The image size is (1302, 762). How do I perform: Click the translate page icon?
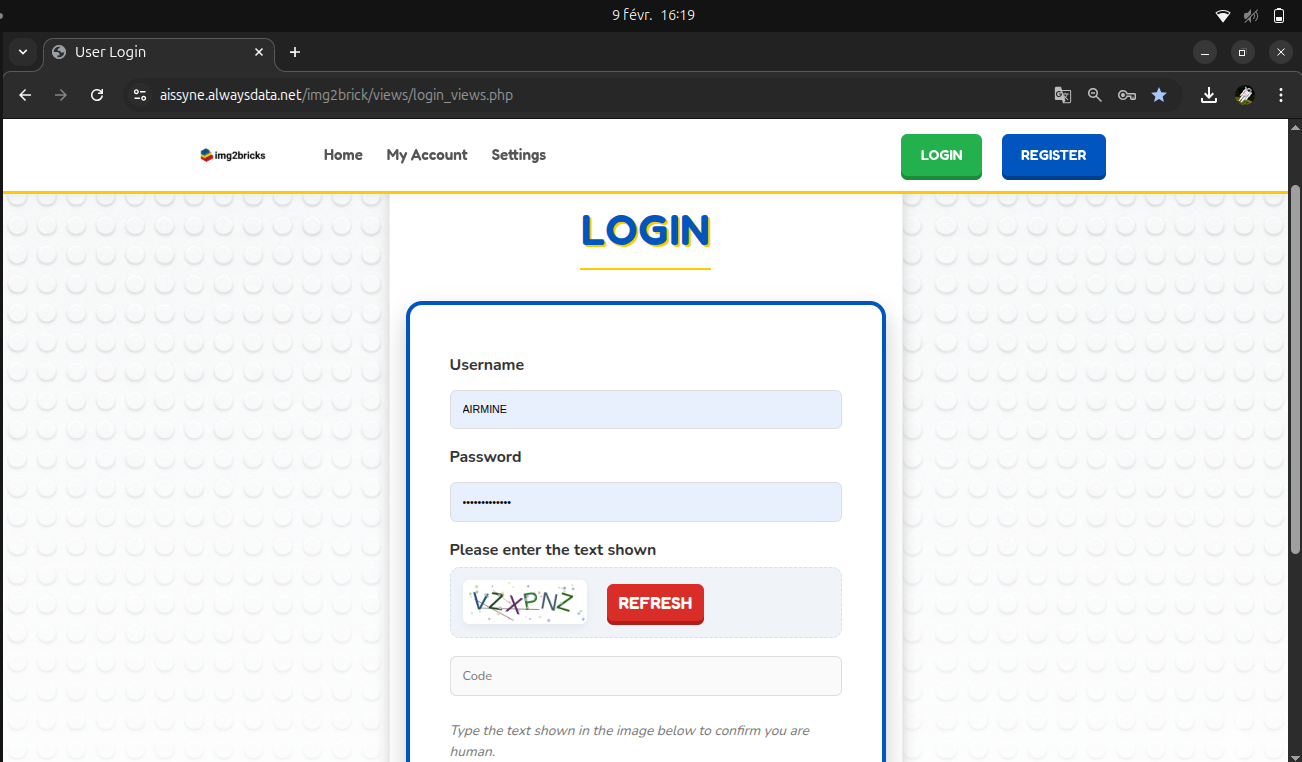(x=1062, y=95)
